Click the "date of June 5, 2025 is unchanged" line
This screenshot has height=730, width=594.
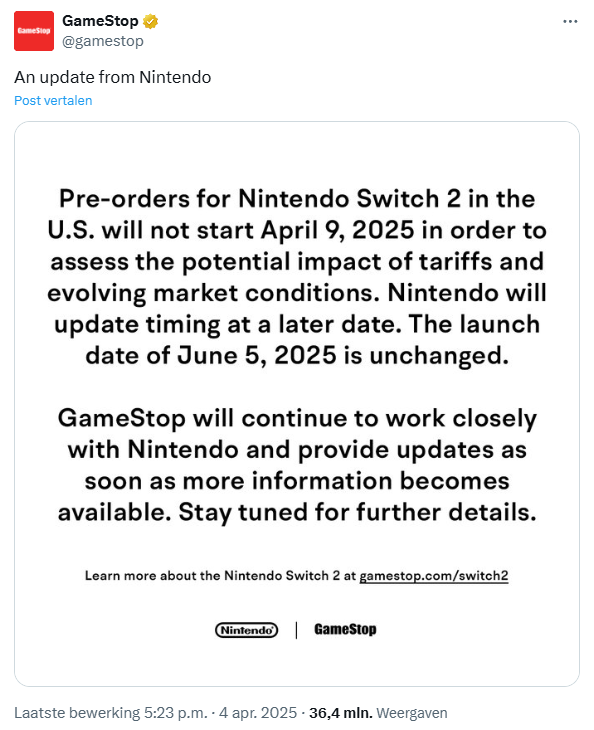coord(297,356)
